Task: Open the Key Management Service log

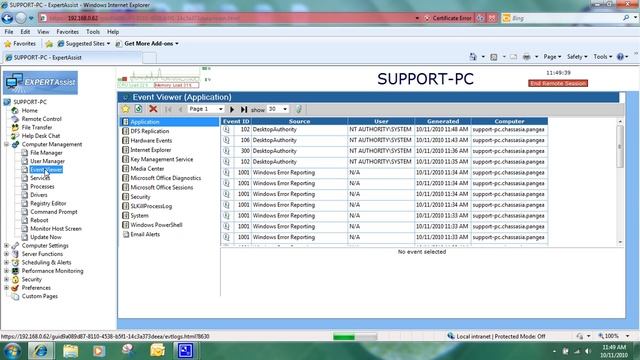Action: pos(162,159)
